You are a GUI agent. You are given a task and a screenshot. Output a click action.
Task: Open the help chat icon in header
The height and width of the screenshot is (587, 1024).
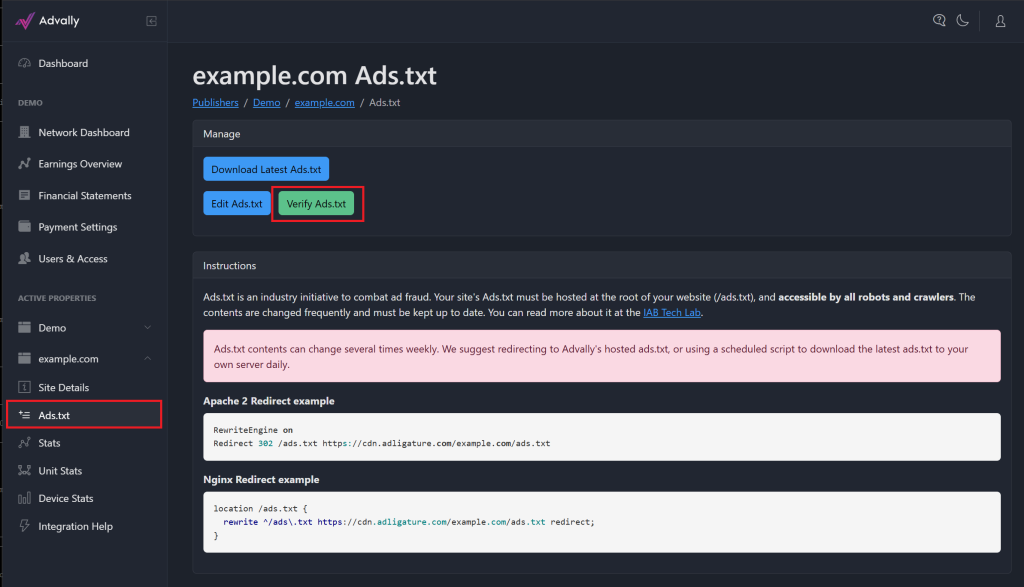tap(939, 21)
